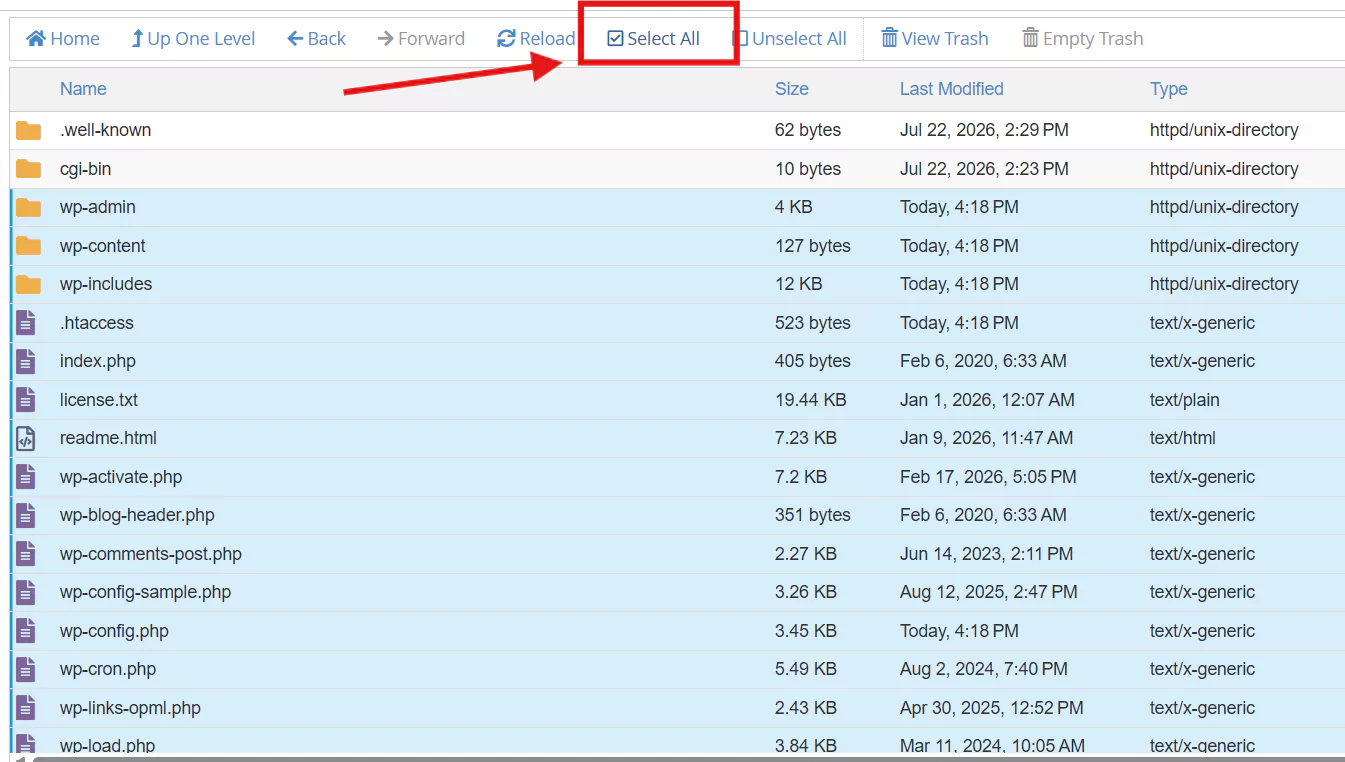Image resolution: width=1345 pixels, height=762 pixels.
Task: Select the cgi-bin folder name
Action: 85,169
